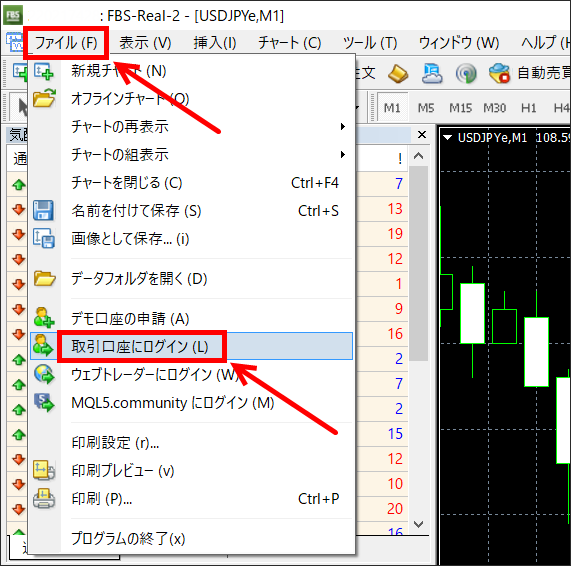Viewport: 571px width, 566px height.
Task: Click the market watch scroll down arrow
Action: click(x=418, y=524)
